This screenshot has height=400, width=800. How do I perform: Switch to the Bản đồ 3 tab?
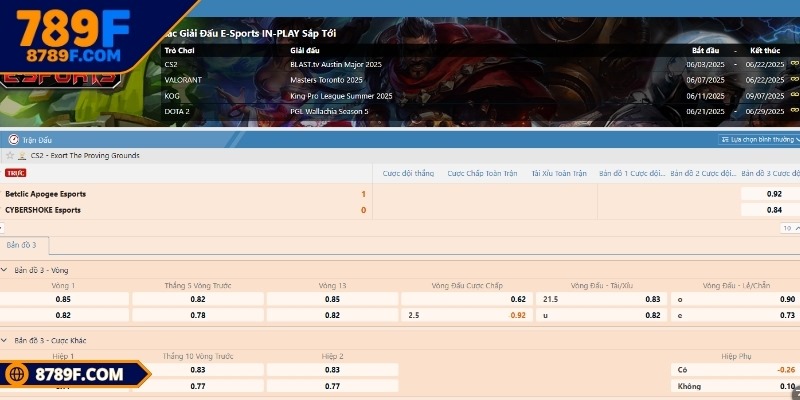(22, 245)
